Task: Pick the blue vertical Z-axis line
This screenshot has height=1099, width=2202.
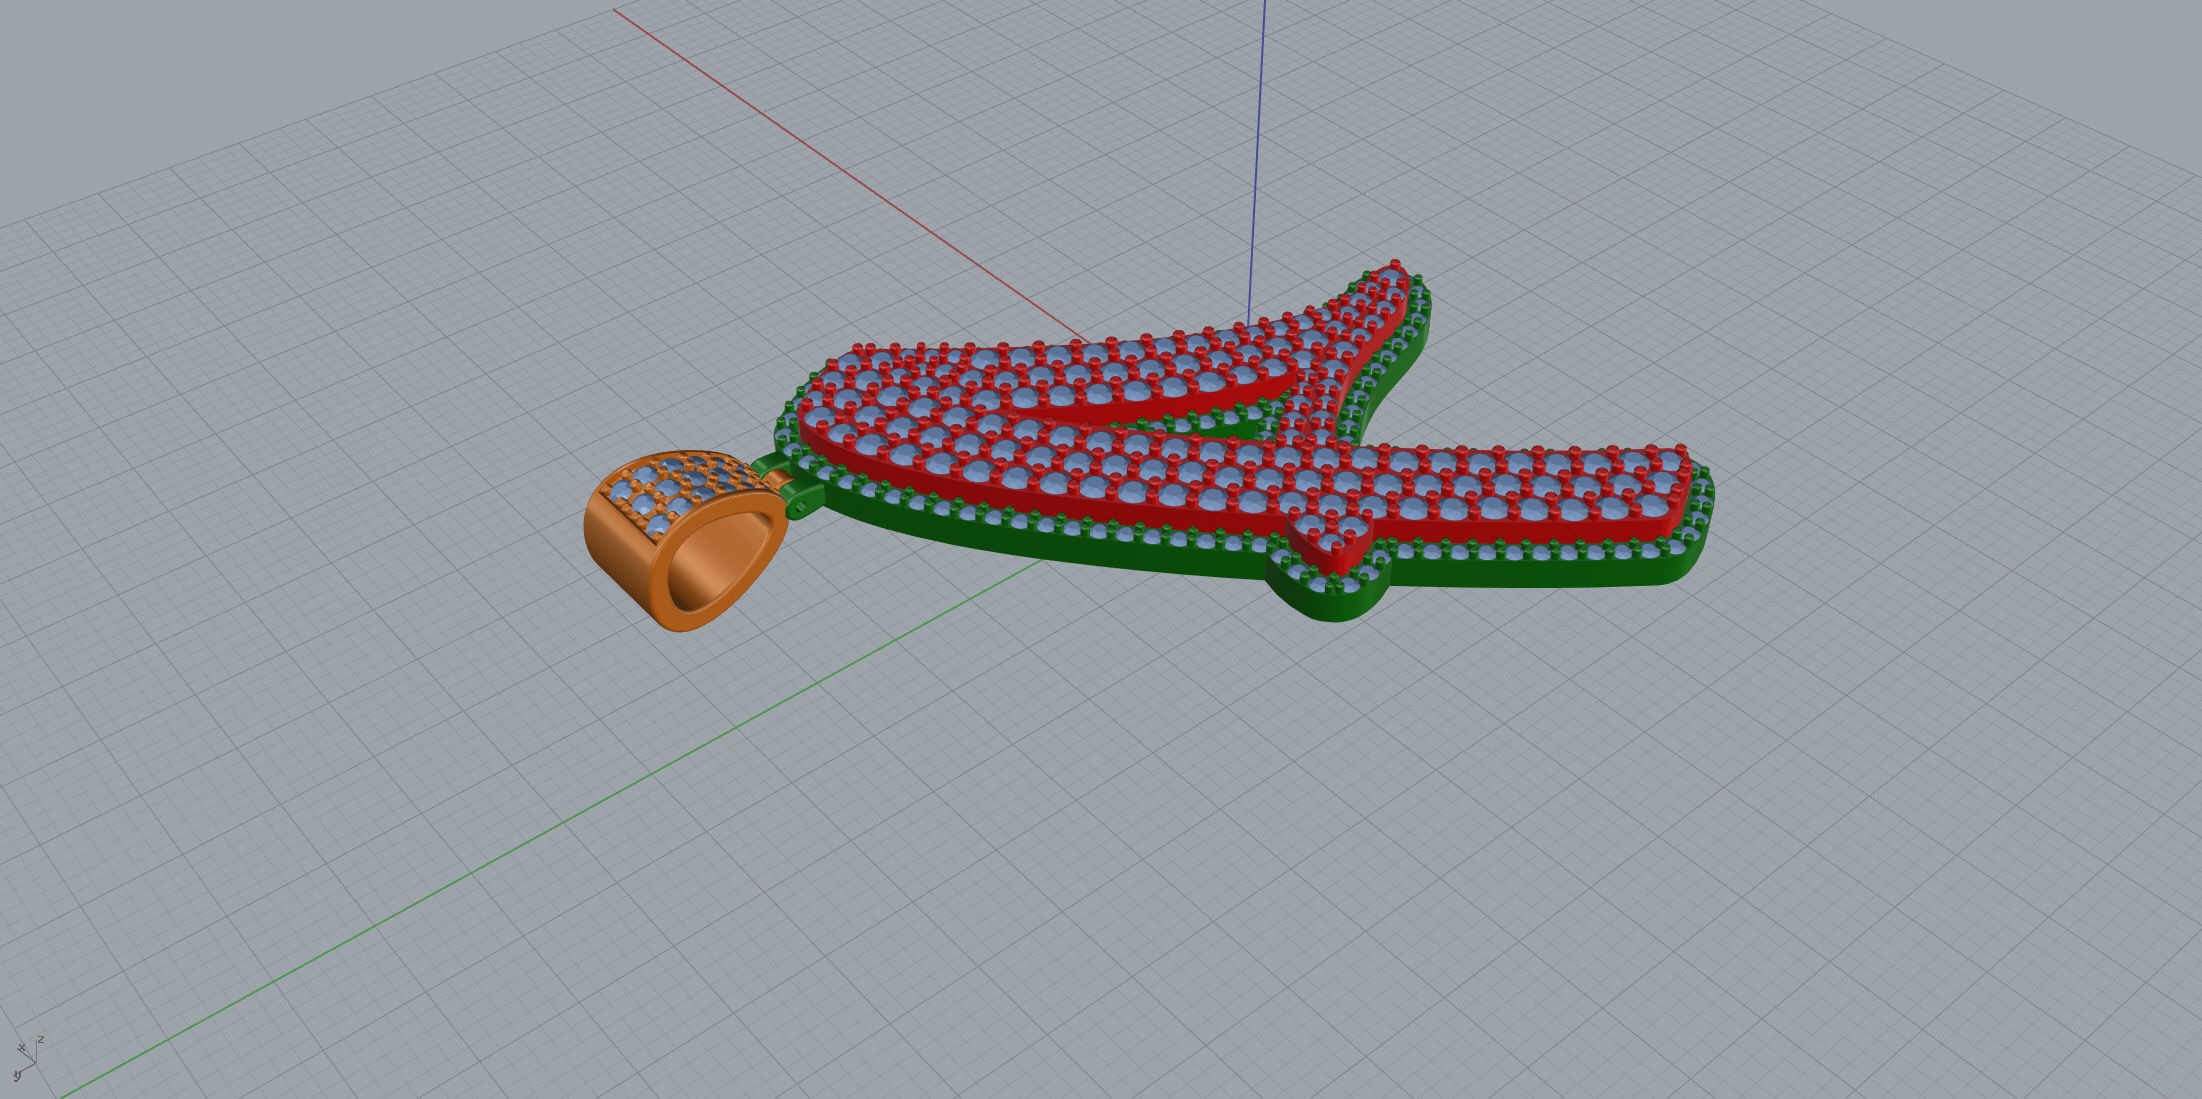Action: coord(1257,162)
